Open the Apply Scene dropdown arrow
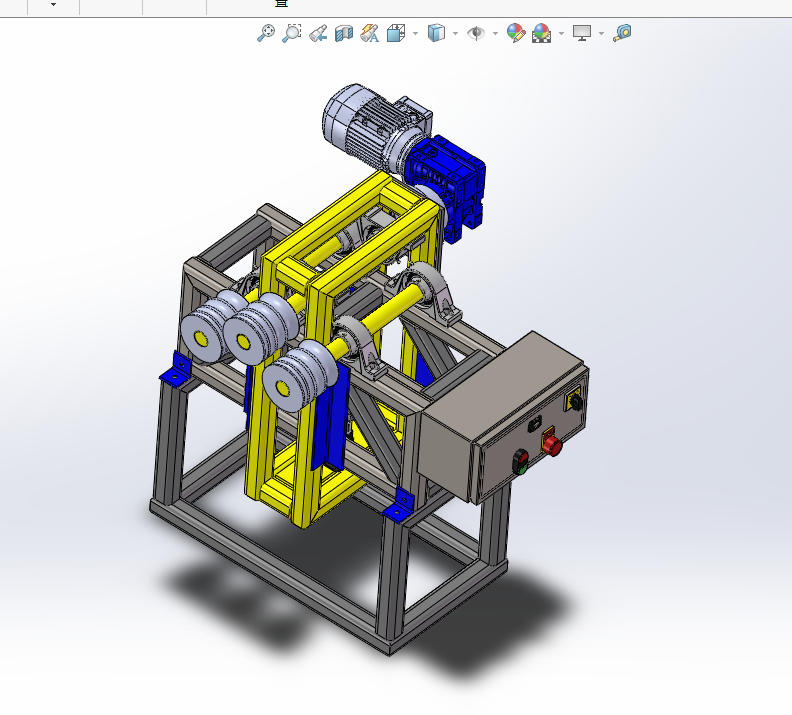This screenshot has width=792, height=715. (561, 34)
